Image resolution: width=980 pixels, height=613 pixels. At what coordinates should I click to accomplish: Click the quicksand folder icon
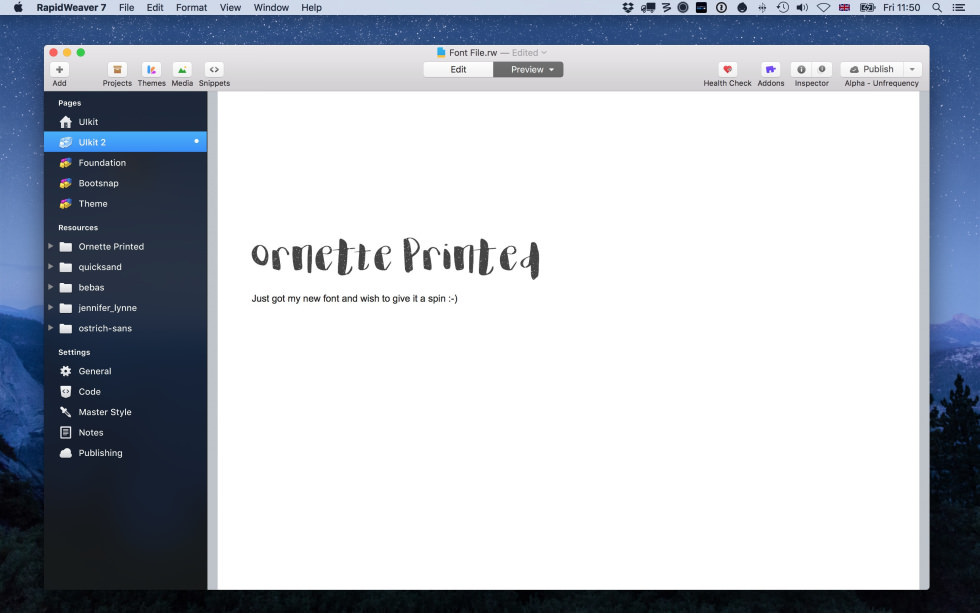pyautogui.click(x=66, y=267)
